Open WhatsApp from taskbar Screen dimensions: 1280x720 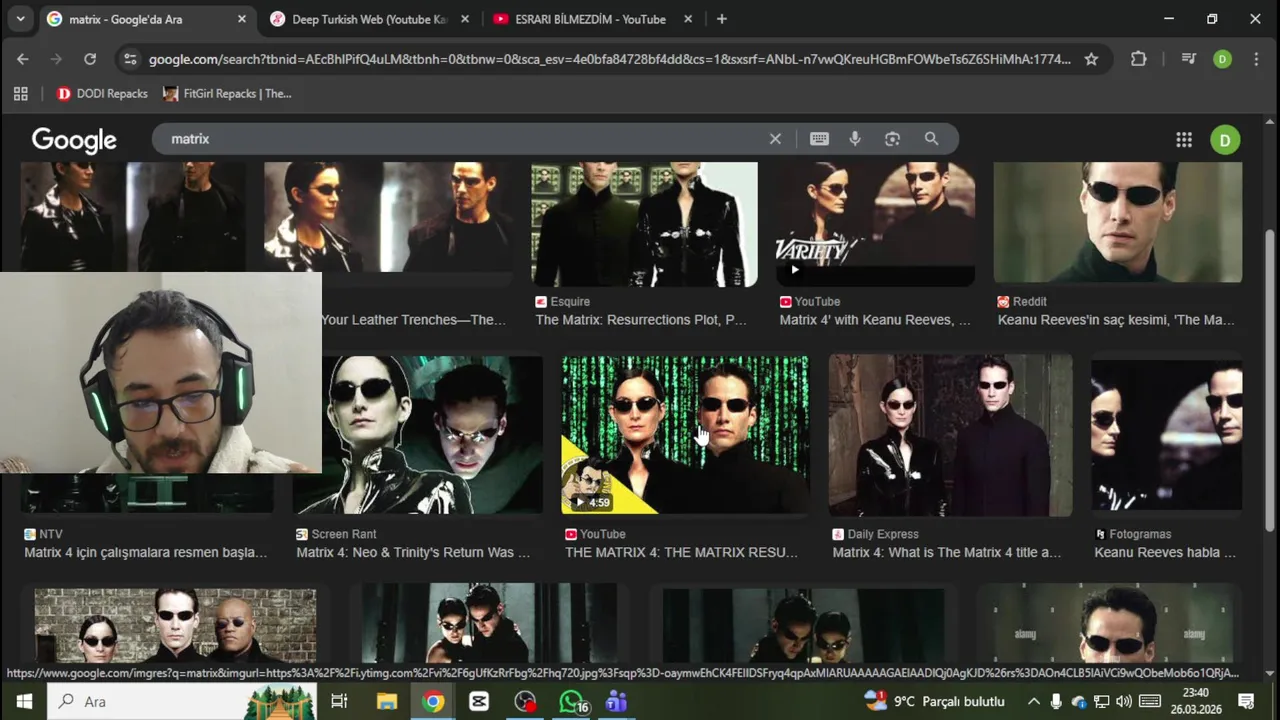tap(571, 701)
